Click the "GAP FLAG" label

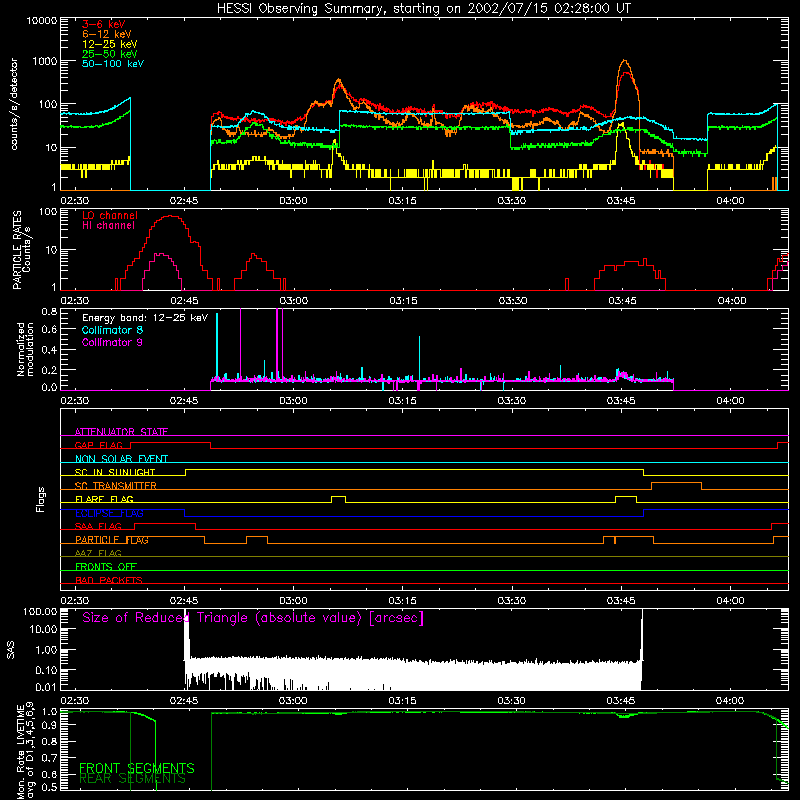(98, 445)
